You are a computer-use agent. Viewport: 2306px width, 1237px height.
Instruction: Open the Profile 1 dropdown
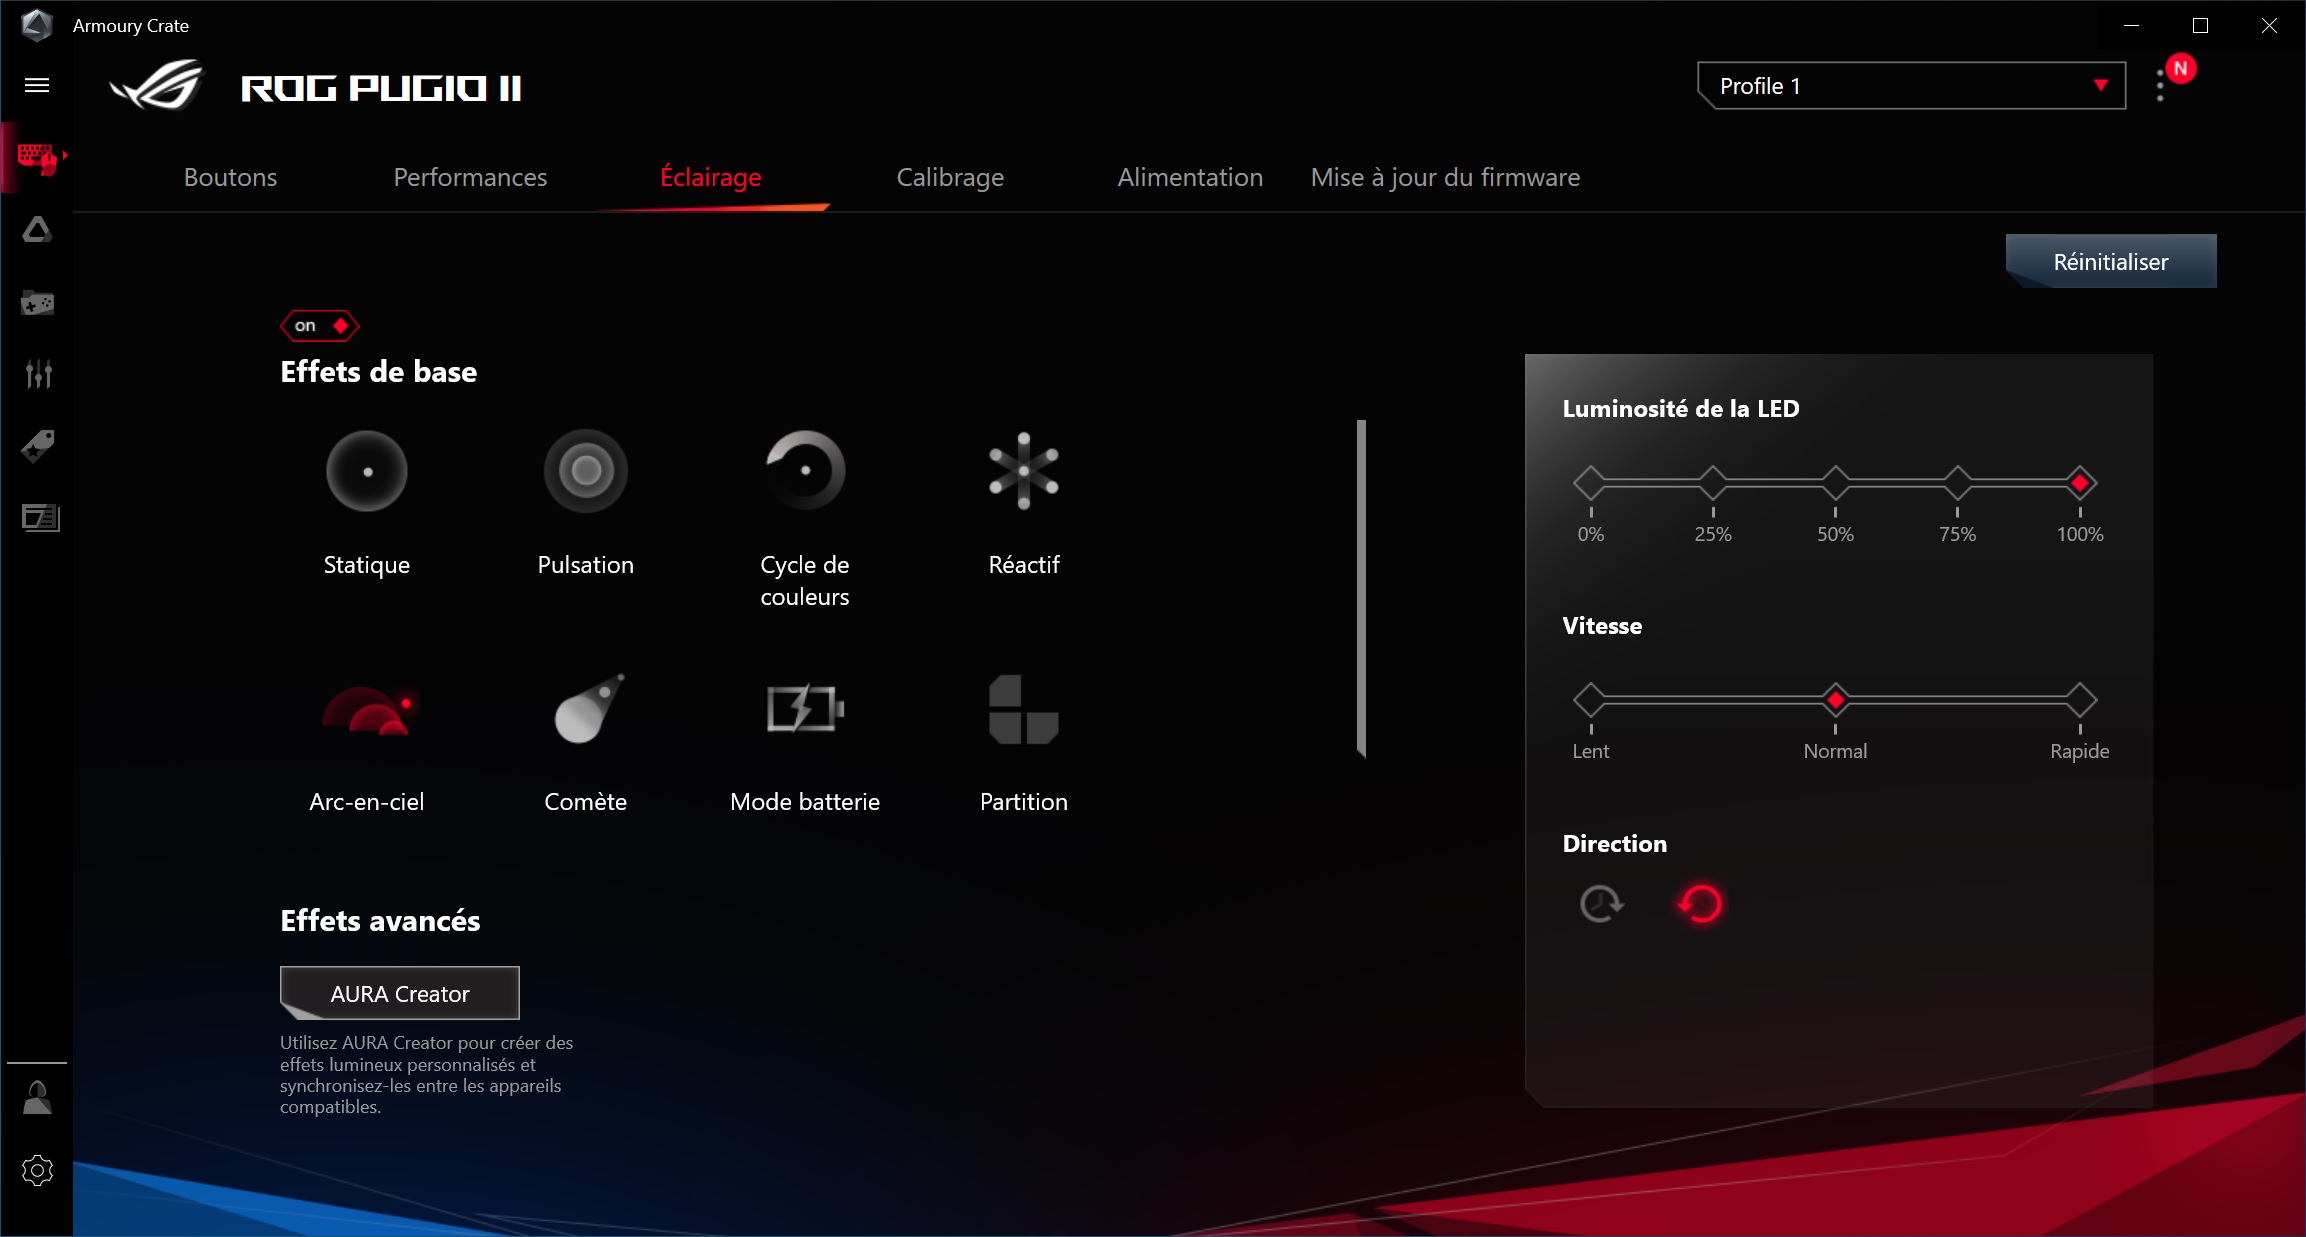(1911, 86)
